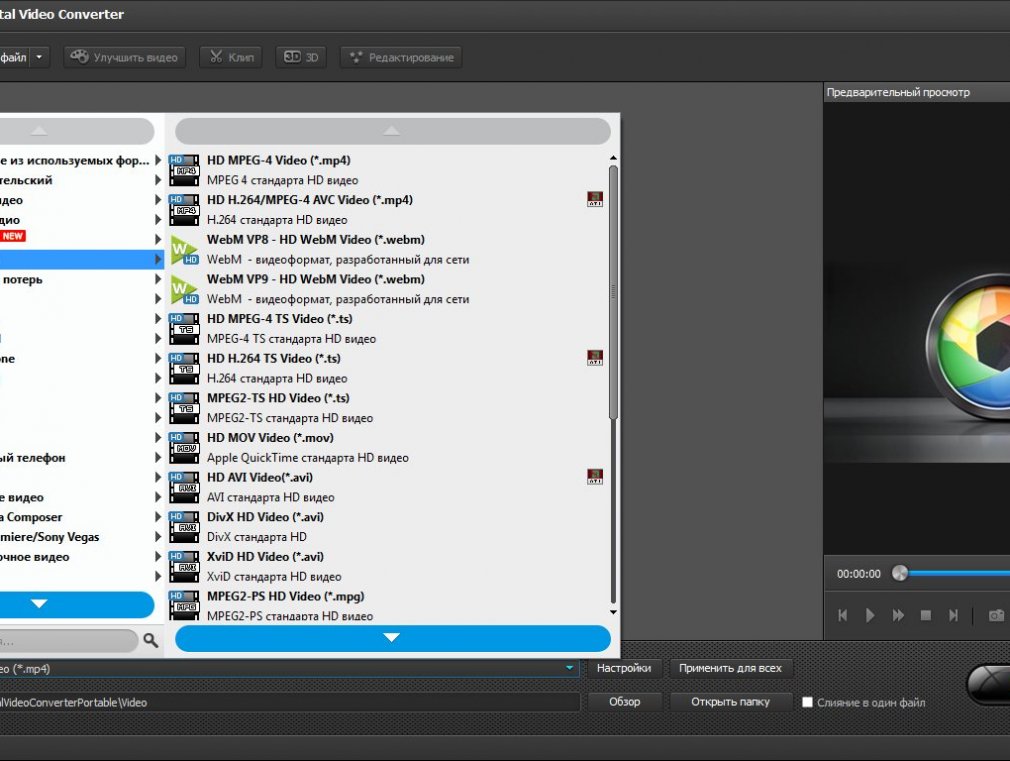This screenshot has width=1010, height=761.
Task: Click the HD H.264/MPEG-4 AVC Video format icon
Action: (x=184, y=209)
